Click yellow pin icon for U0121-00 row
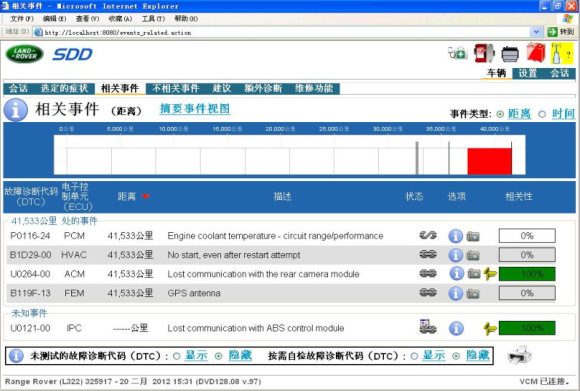The height and width of the screenshot is (391, 580). 490,328
